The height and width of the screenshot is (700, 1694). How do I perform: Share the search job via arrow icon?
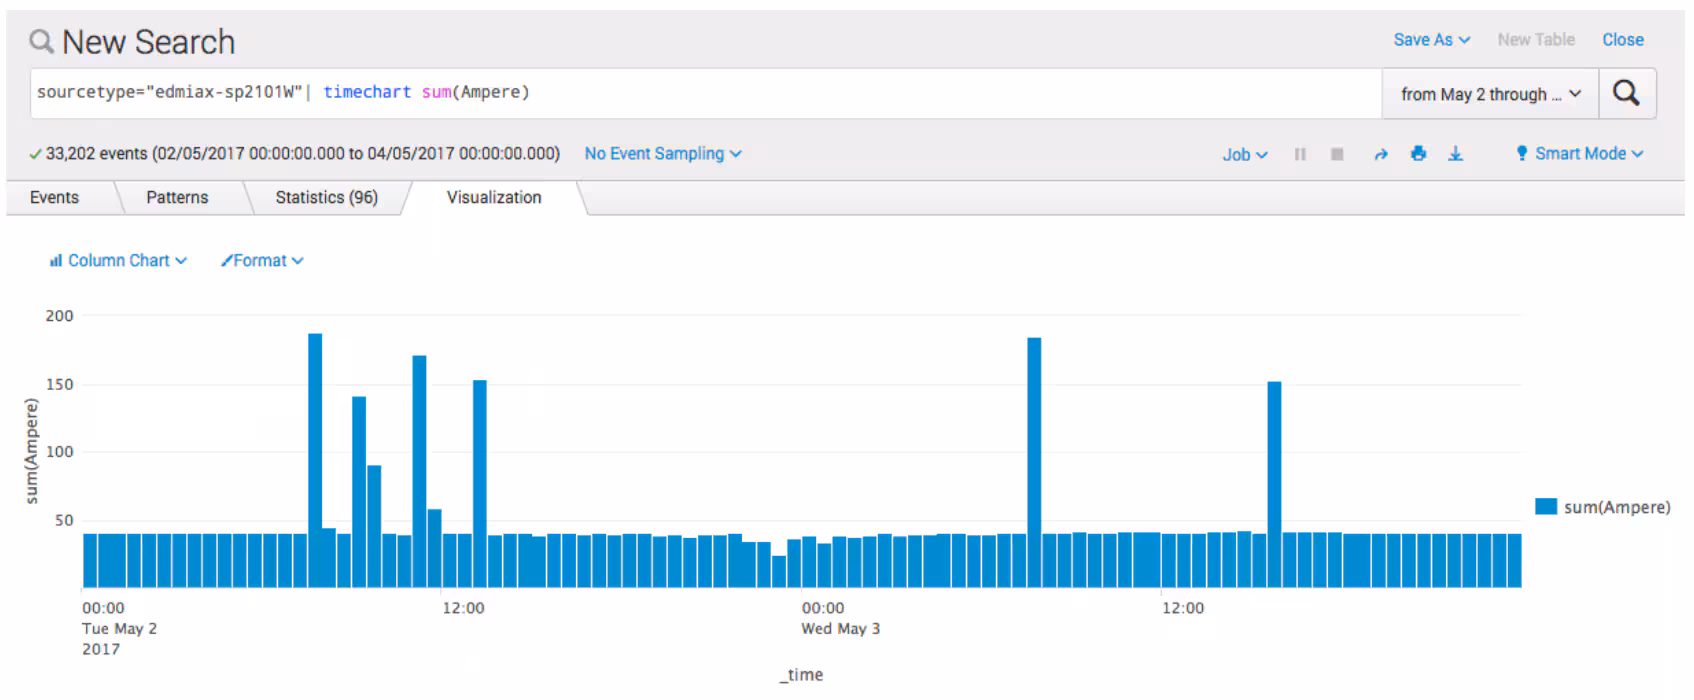(1381, 154)
